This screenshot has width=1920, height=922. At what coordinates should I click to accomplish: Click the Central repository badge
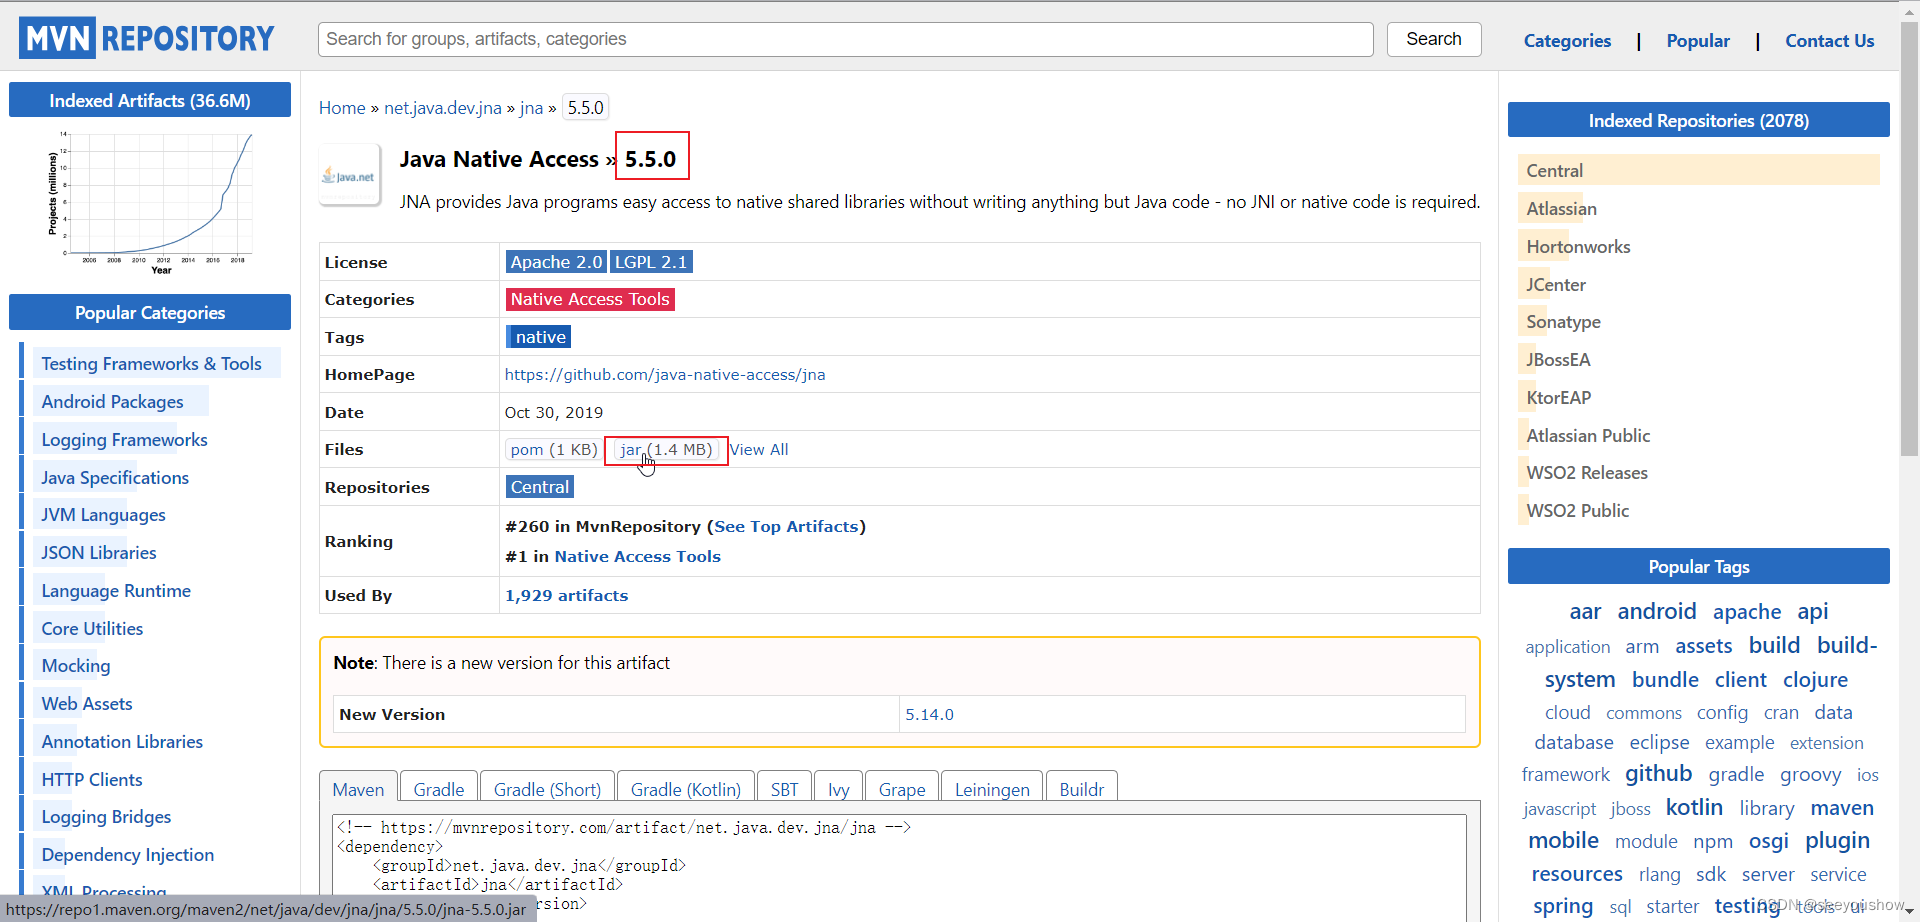point(540,487)
